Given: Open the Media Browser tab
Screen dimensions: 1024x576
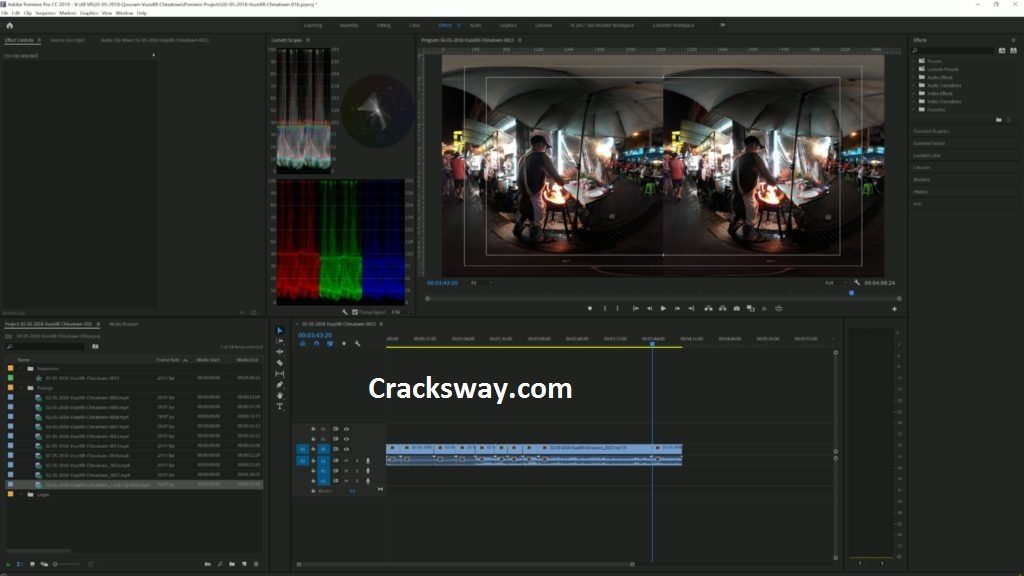Looking at the screenshot, I should pos(123,324).
